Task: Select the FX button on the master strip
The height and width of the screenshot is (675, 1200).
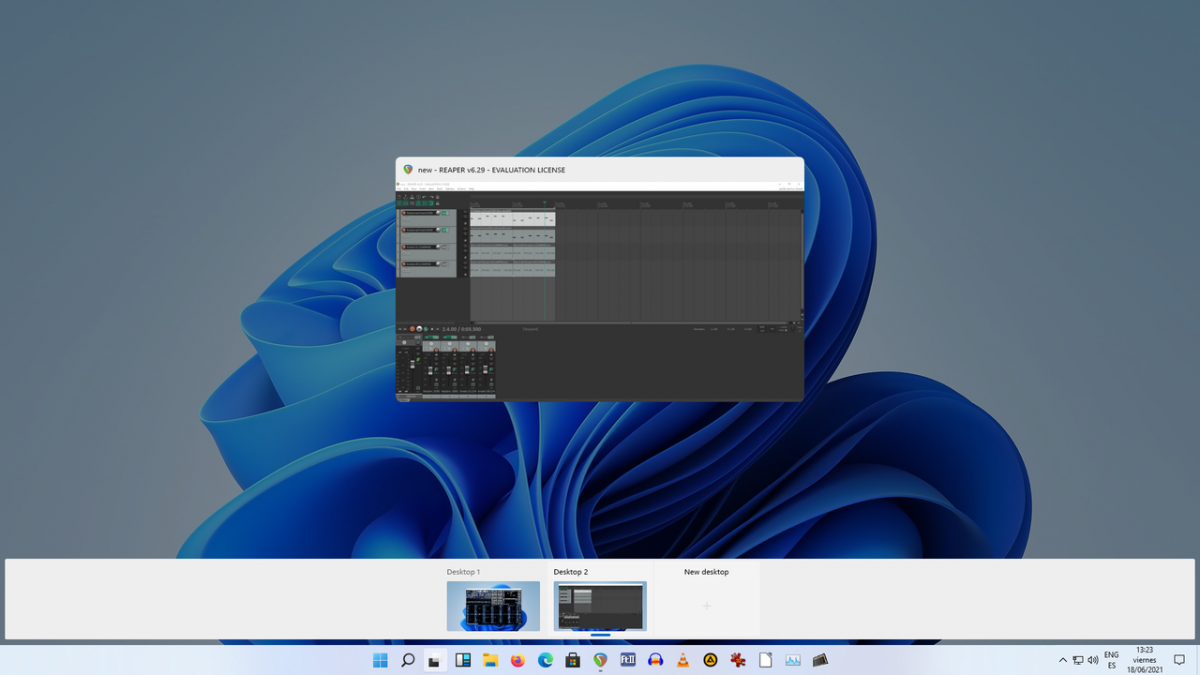Action: (418, 360)
